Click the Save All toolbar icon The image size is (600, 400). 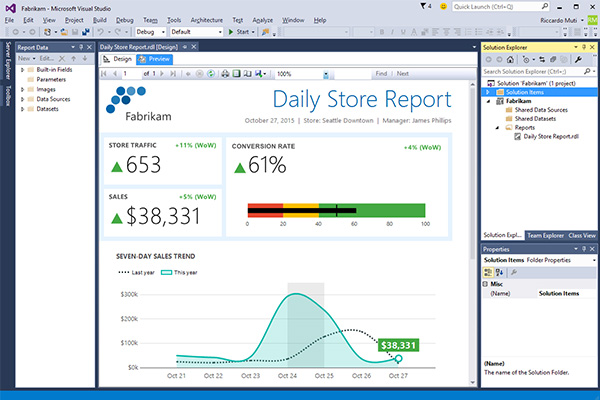point(86,32)
